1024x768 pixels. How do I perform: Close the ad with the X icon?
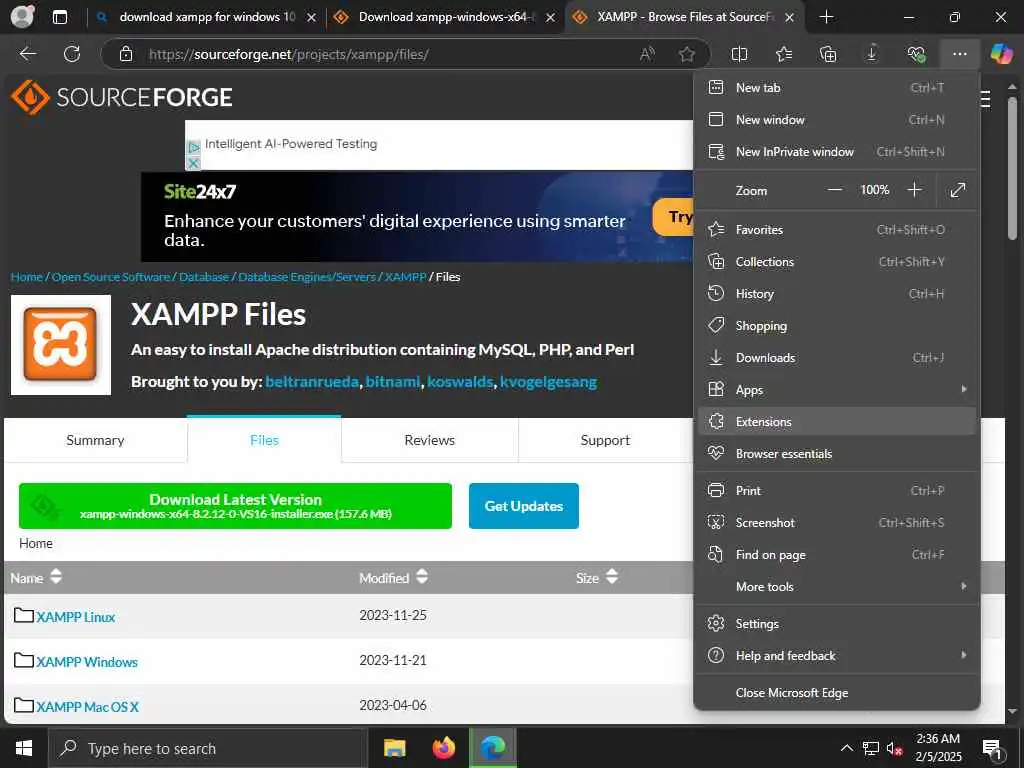tap(193, 163)
